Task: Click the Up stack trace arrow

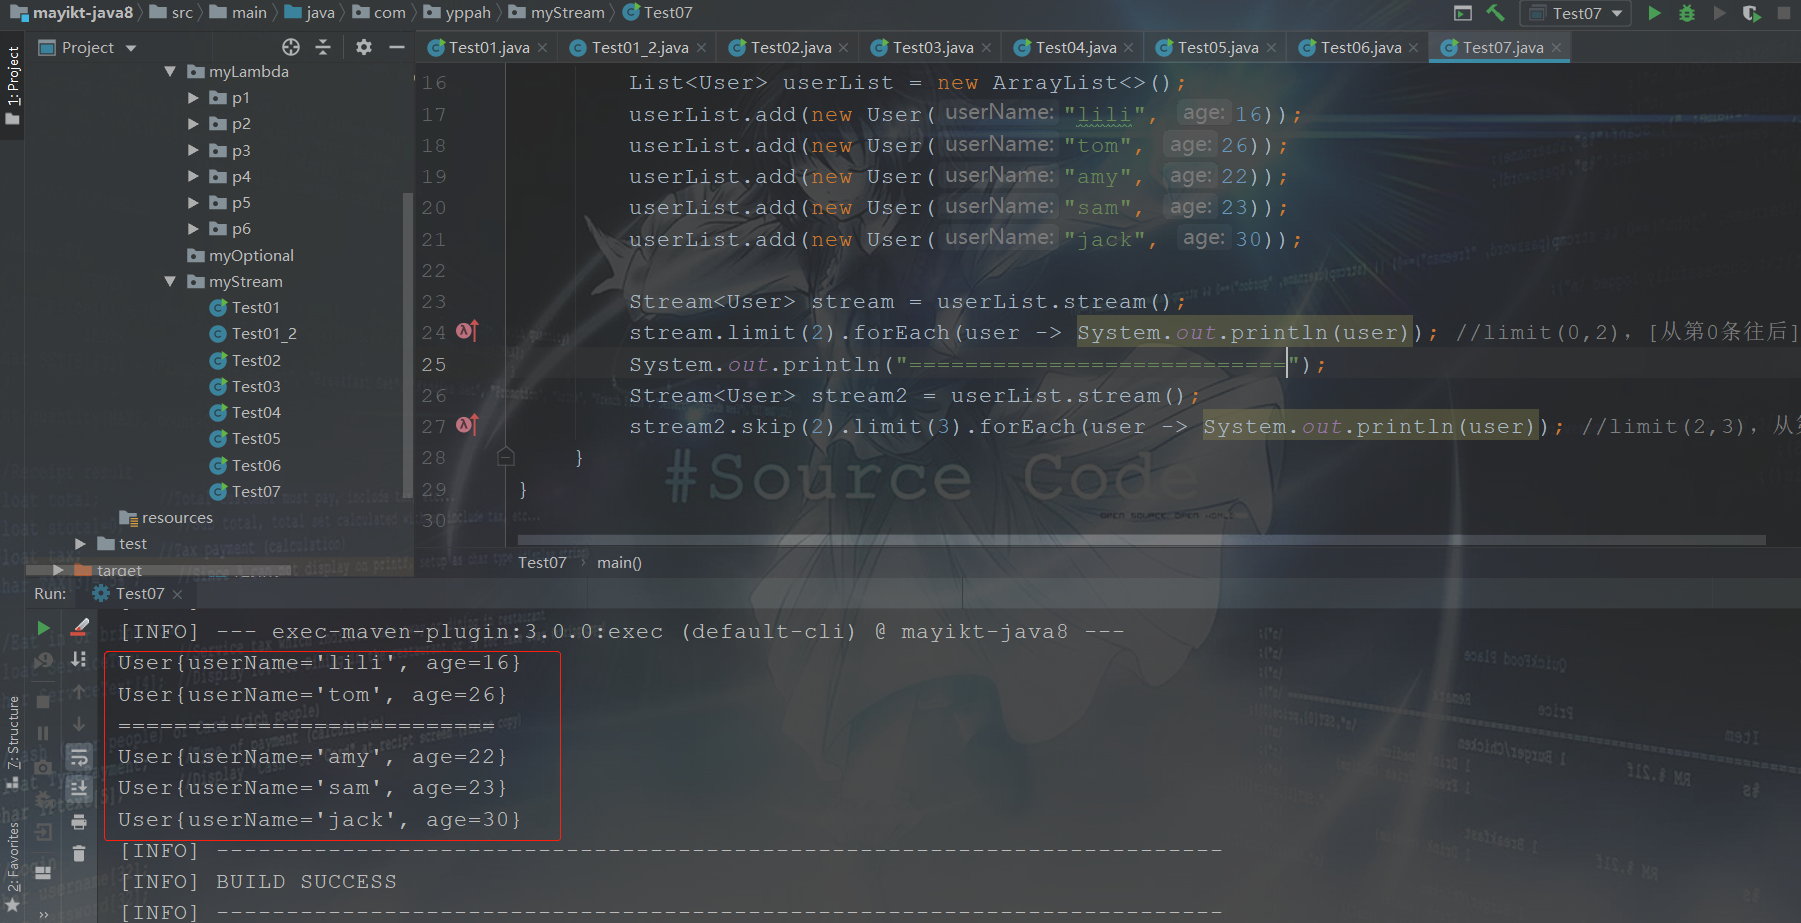Action: tap(79, 692)
